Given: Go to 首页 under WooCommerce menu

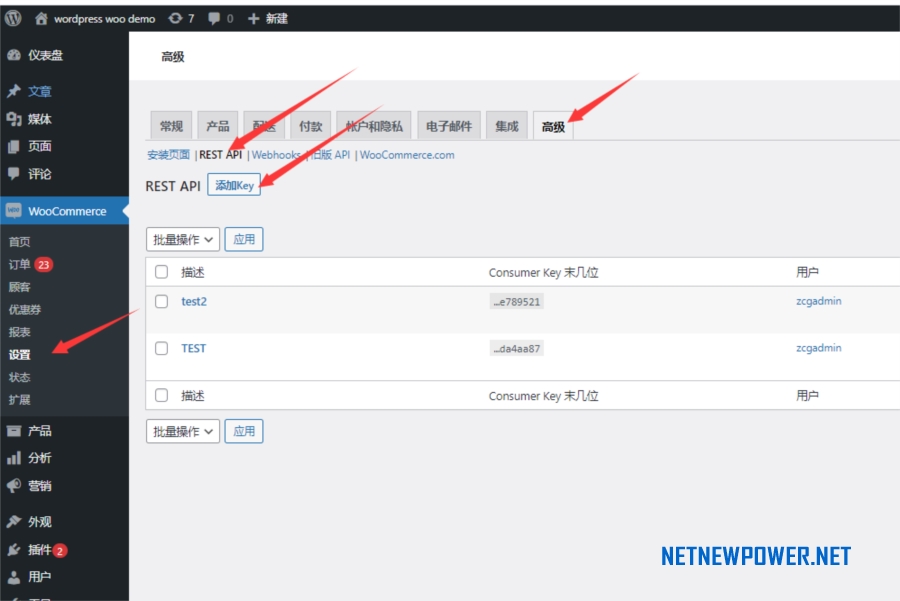Looking at the screenshot, I should pyautogui.click(x=20, y=242).
